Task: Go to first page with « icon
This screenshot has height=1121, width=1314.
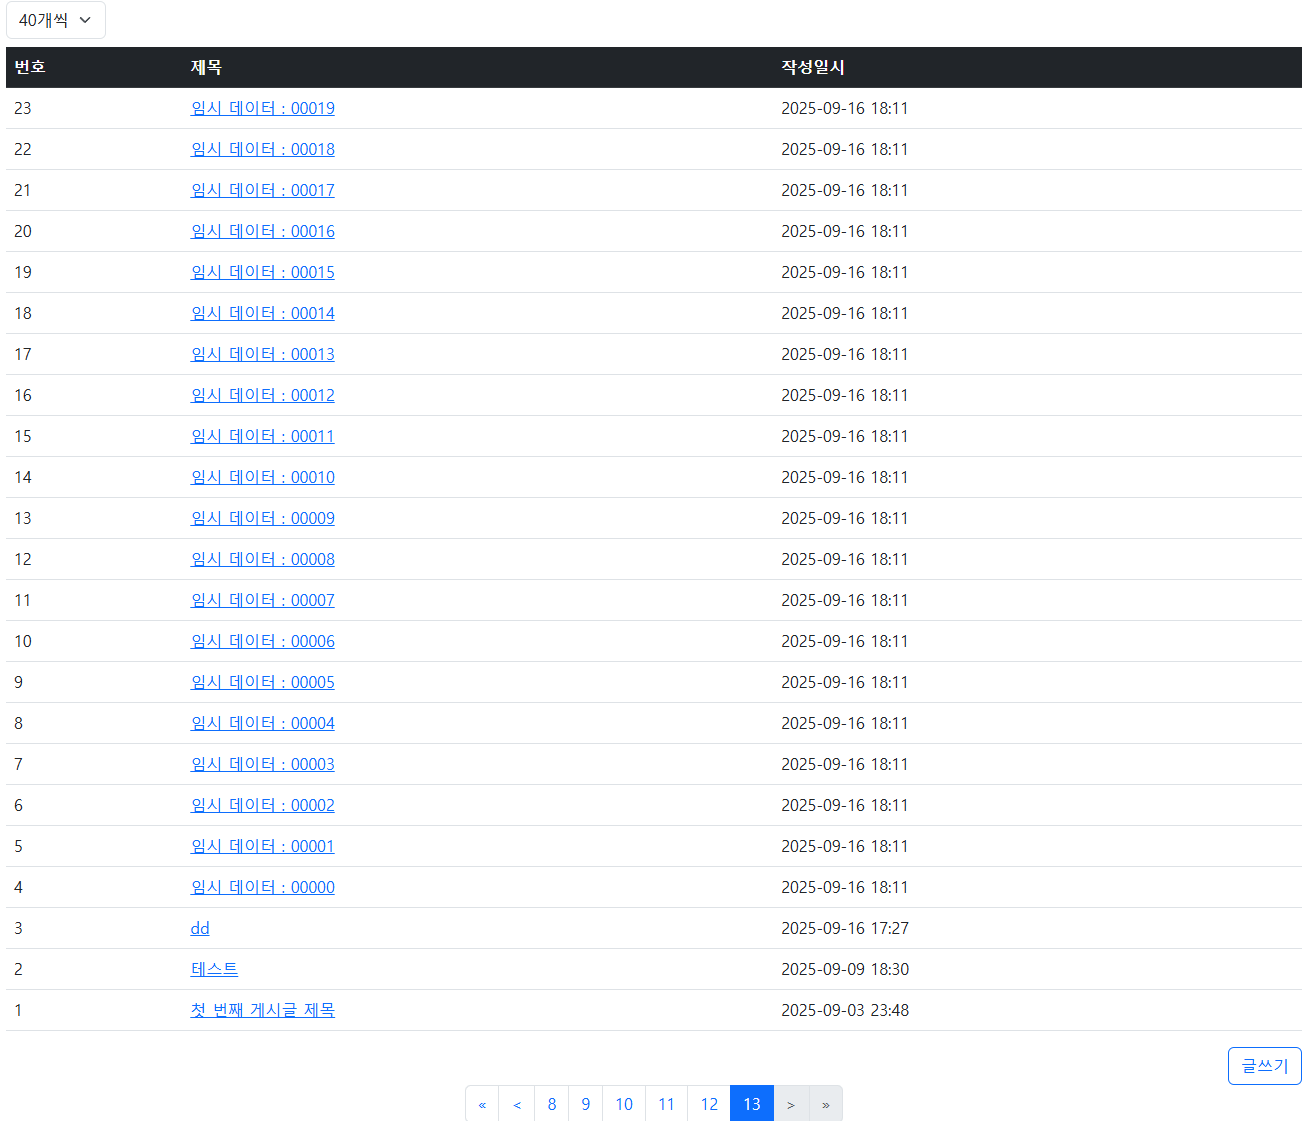Action: 482,1104
